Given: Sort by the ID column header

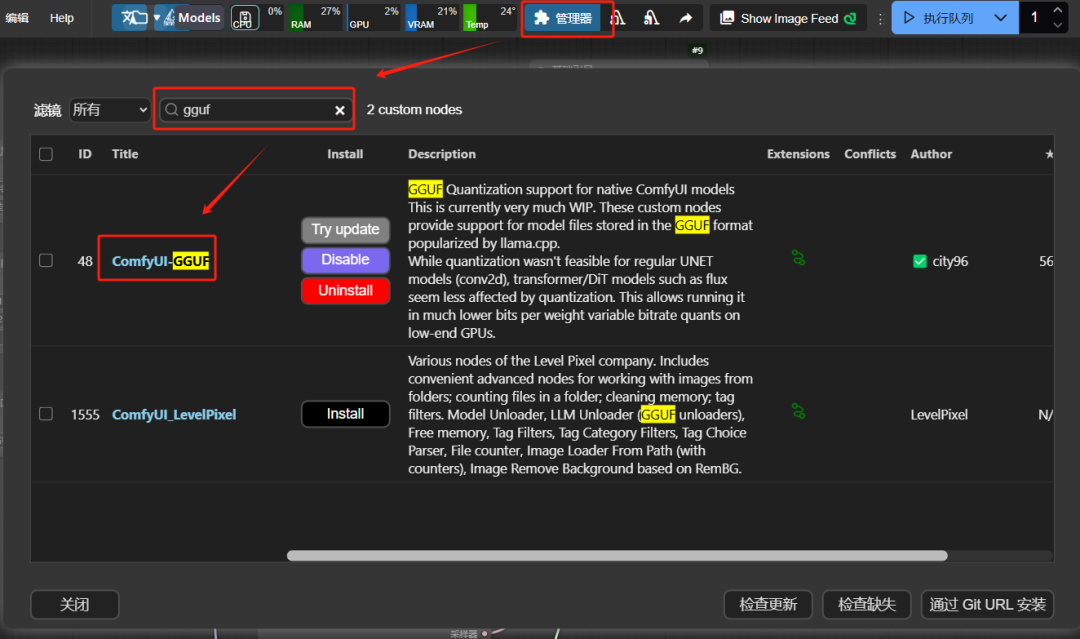Looking at the screenshot, I should [x=85, y=154].
